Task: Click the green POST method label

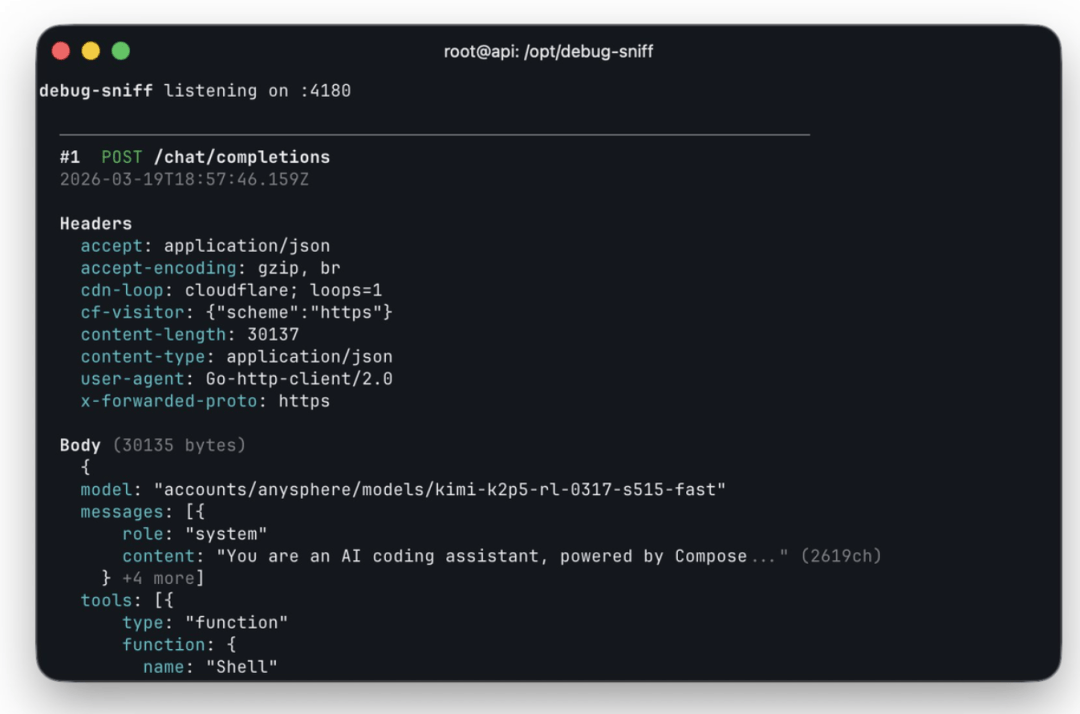Action: click(x=122, y=158)
